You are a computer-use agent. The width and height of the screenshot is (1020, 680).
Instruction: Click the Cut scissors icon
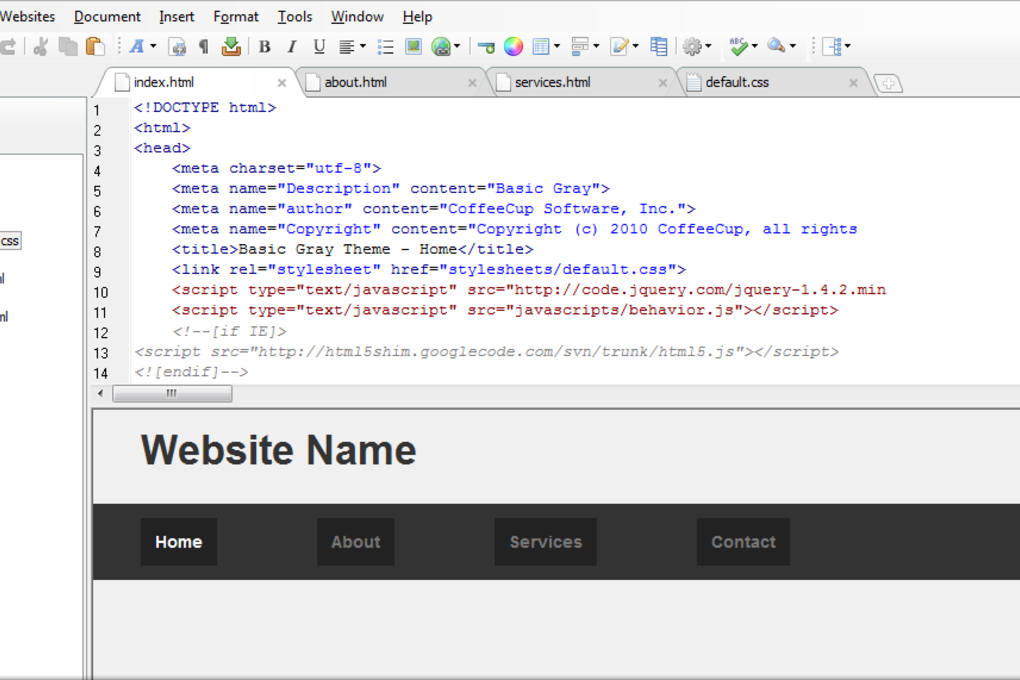40,46
